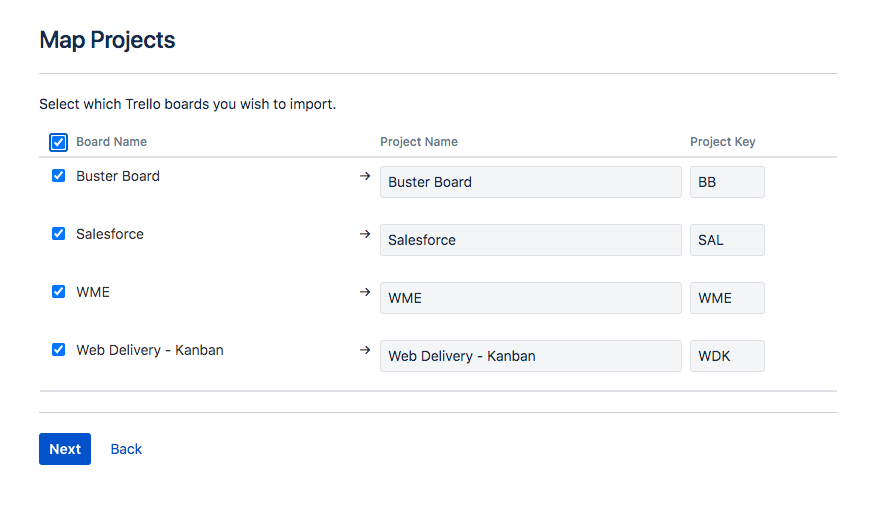The image size is (877, 531).
Task: Go back using the Back link
Action: coord(126,449)
